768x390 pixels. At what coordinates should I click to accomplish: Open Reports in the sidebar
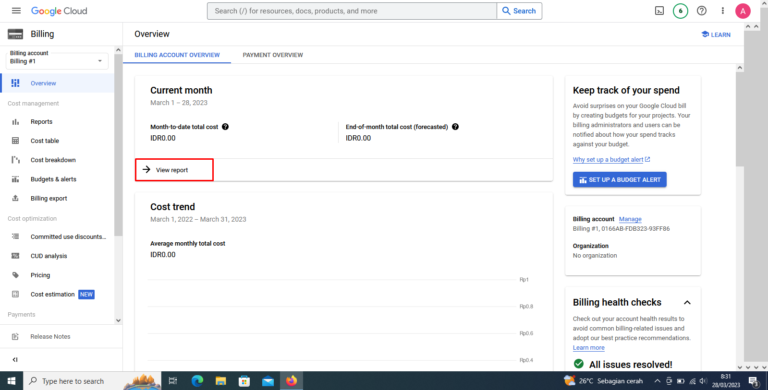tap(57, 122)
